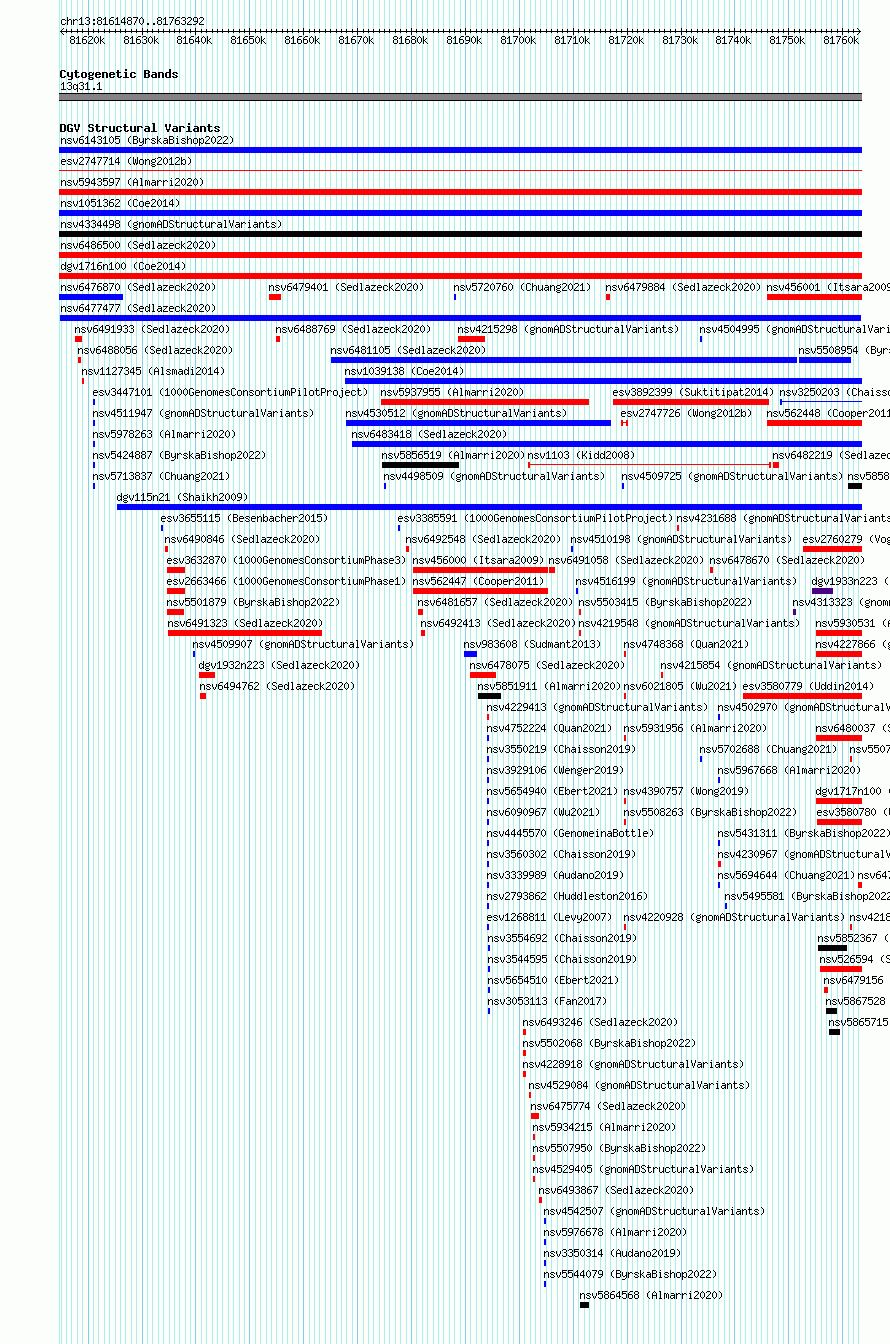
Task: Open nsv2793862 (Huddleston2016) variant label
Action: click(567, 896)
